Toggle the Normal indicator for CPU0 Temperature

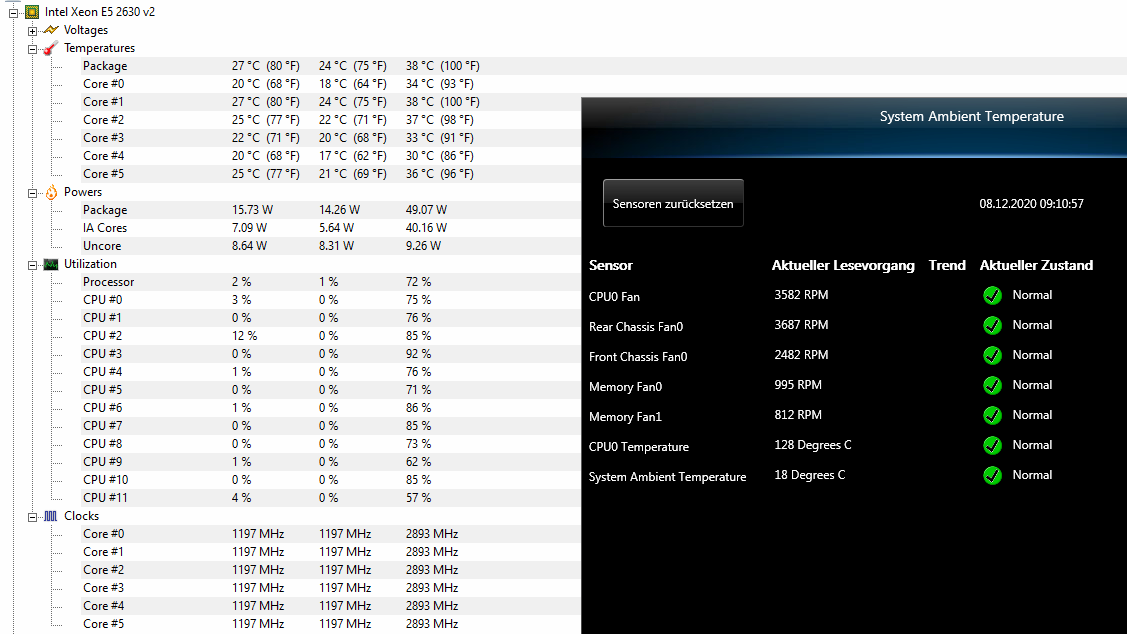click(x=992, y=445)
